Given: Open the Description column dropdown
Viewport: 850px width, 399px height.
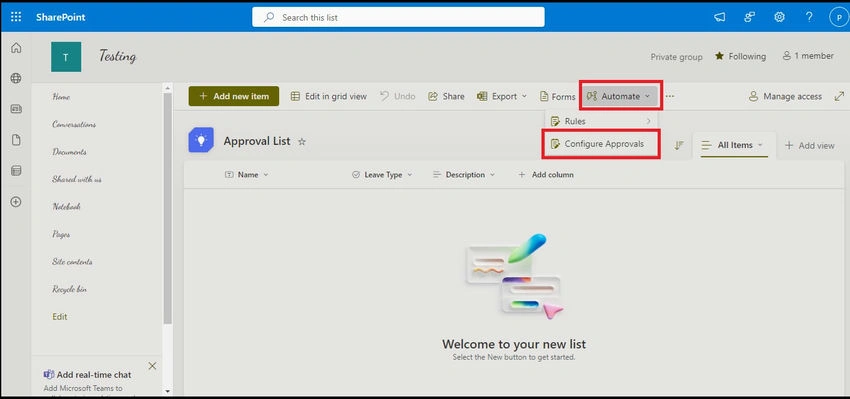Looking at the screenshot, I should (x=464, y=175).
